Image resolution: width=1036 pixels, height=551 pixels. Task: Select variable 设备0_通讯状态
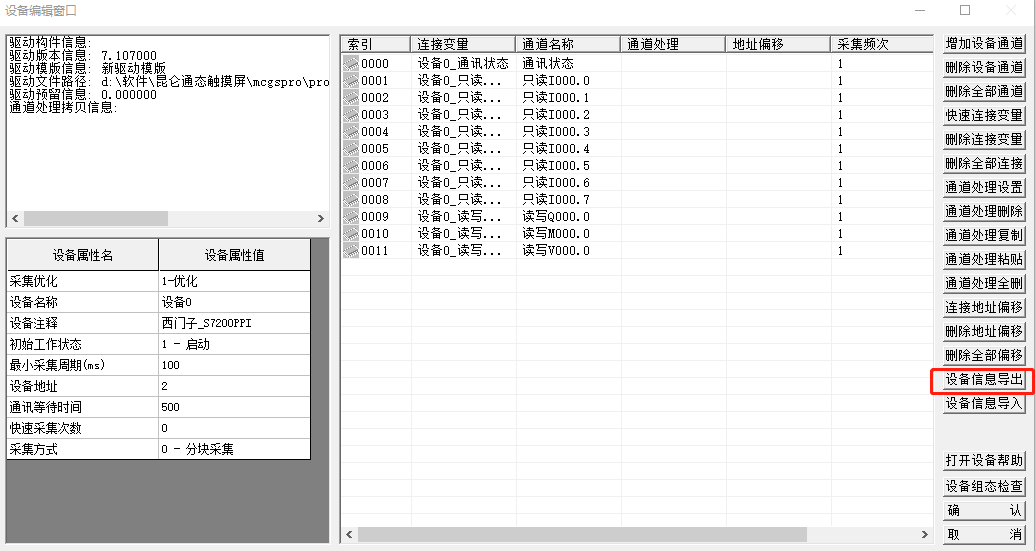pos(462,63)
